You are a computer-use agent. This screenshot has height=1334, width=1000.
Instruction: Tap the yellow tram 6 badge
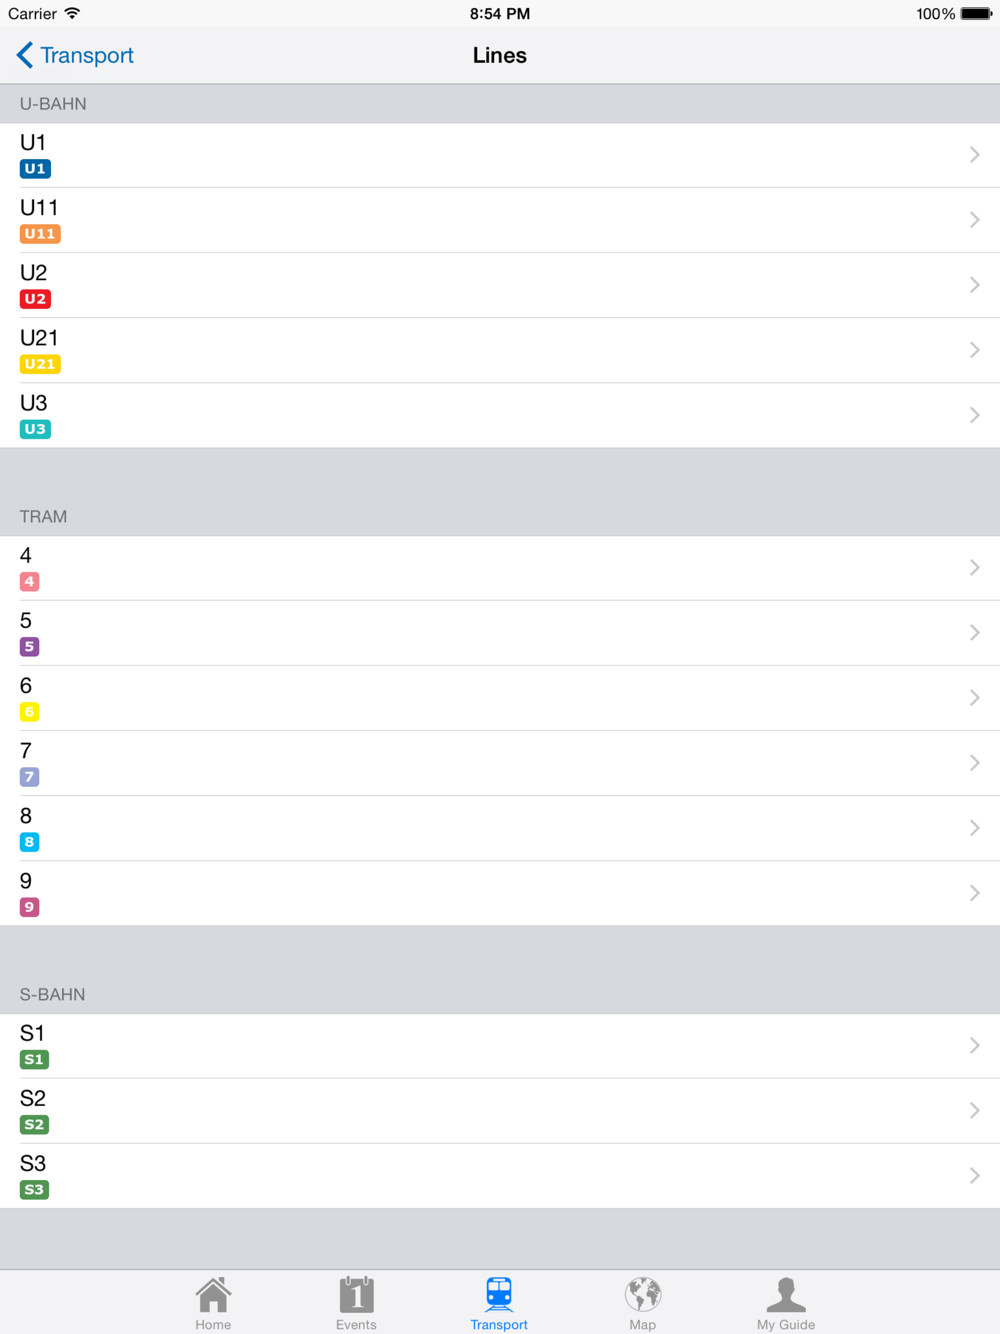pyautogui.click(x=29, y=712)
